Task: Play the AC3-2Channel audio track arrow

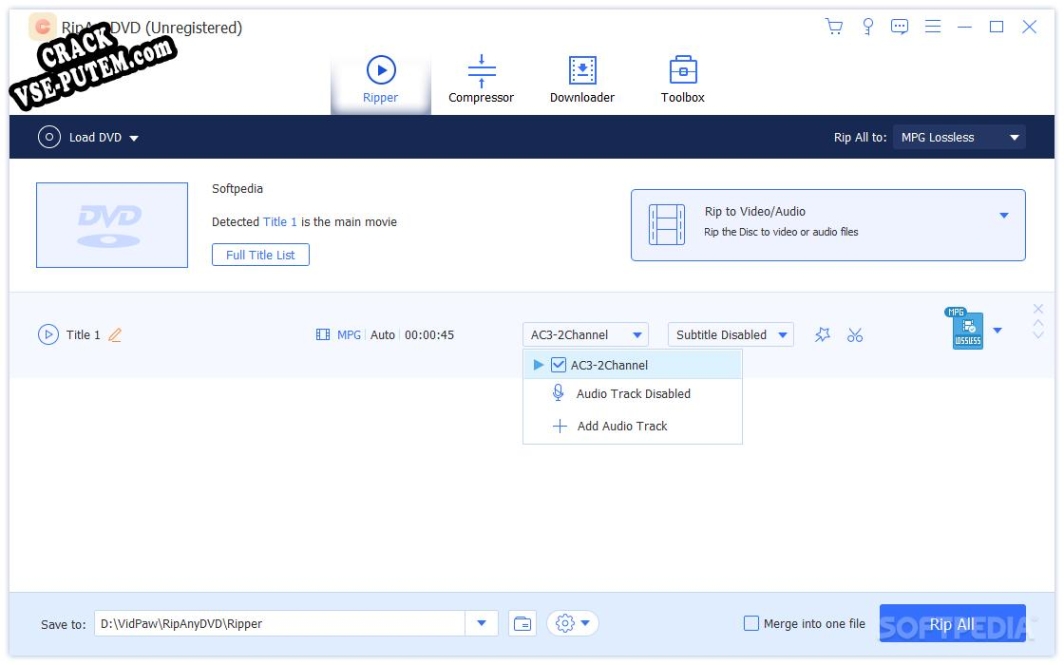Action: click(538, 365)
